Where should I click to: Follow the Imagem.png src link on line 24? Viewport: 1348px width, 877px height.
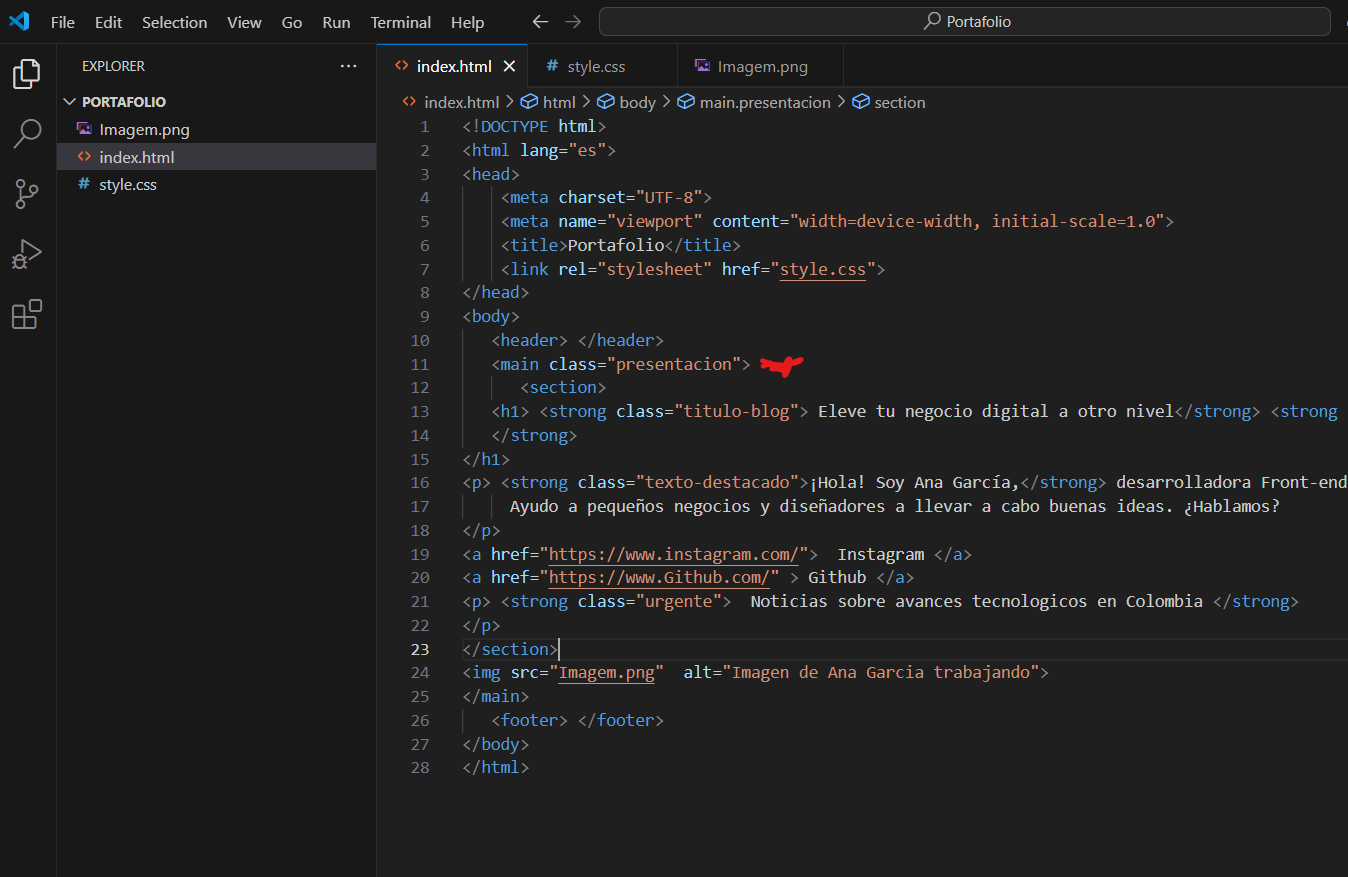pyautogui.click(x=606, y=672)
